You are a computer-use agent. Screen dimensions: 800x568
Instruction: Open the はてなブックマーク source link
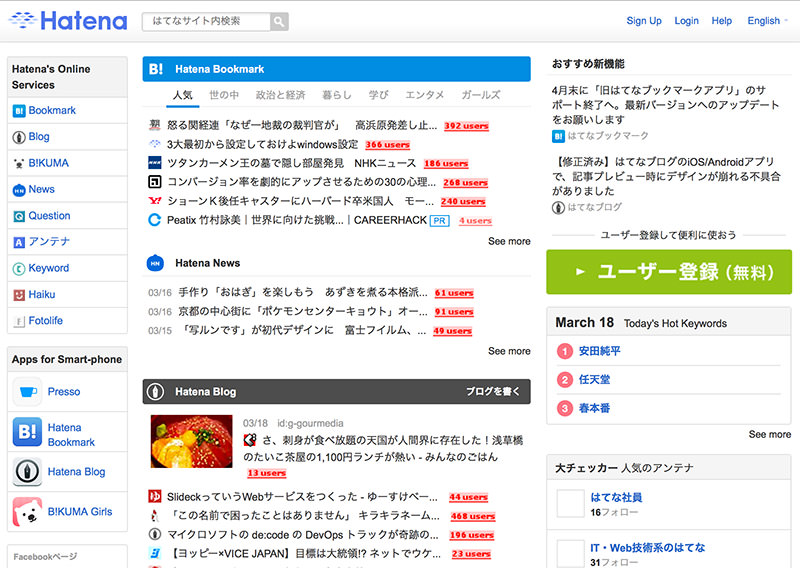[608, 135]
